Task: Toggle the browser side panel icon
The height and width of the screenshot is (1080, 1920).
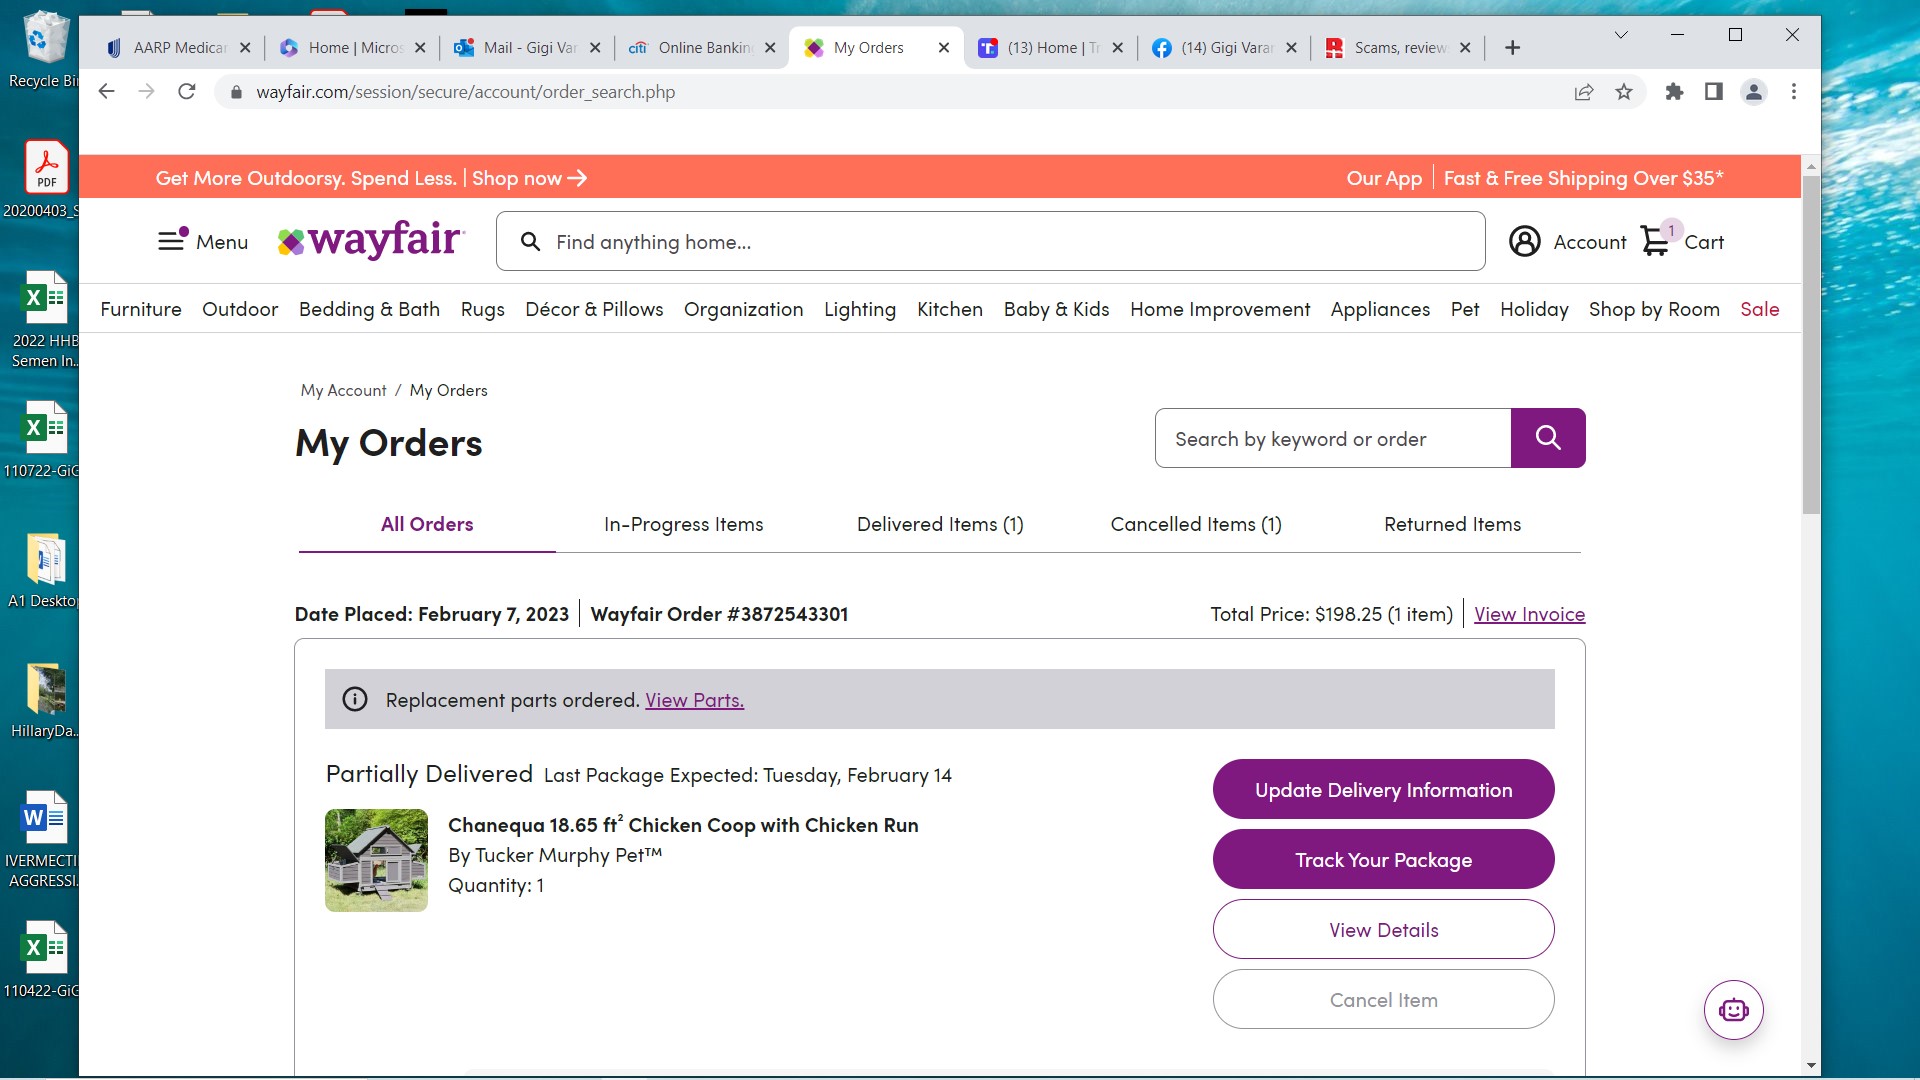Action: (x=1713, y=92)
